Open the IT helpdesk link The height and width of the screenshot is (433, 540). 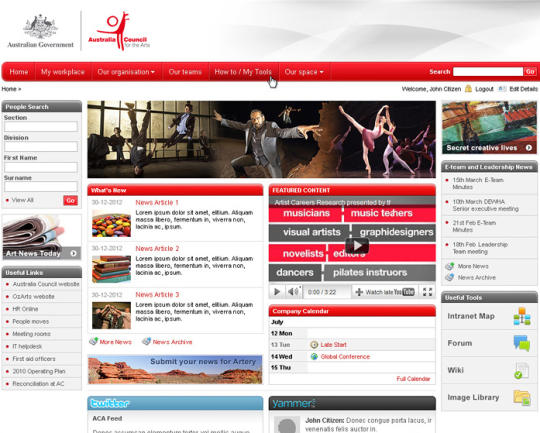click(27, 346)
